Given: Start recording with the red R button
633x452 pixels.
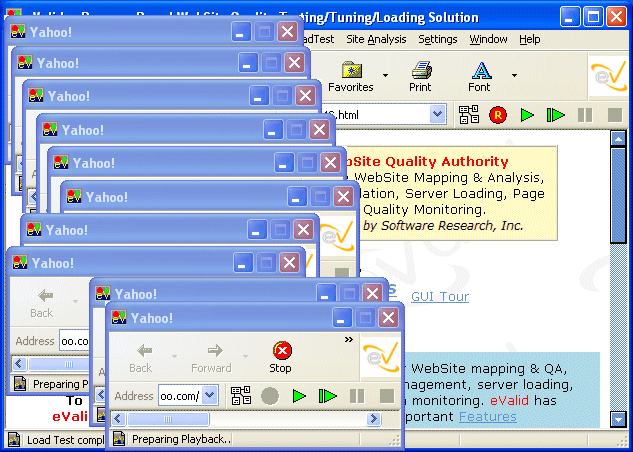Looking at the screenshot, I should [498, 115].
